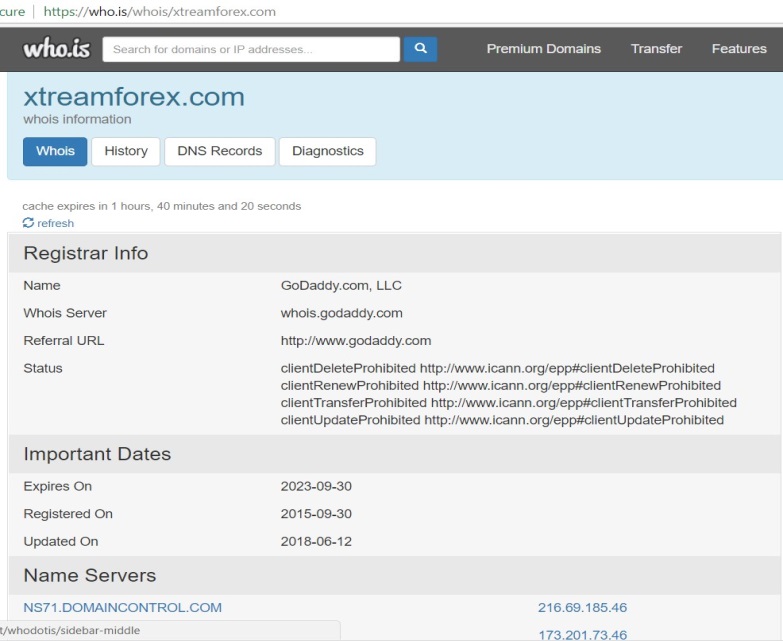Click the blue magnifier search button

pyautogui.click(x=420, y=49)
